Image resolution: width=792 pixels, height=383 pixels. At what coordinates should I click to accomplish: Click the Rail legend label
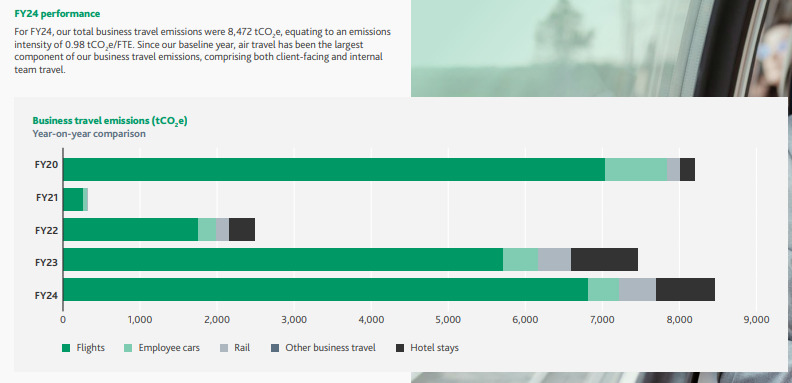(x=242, y=348)
